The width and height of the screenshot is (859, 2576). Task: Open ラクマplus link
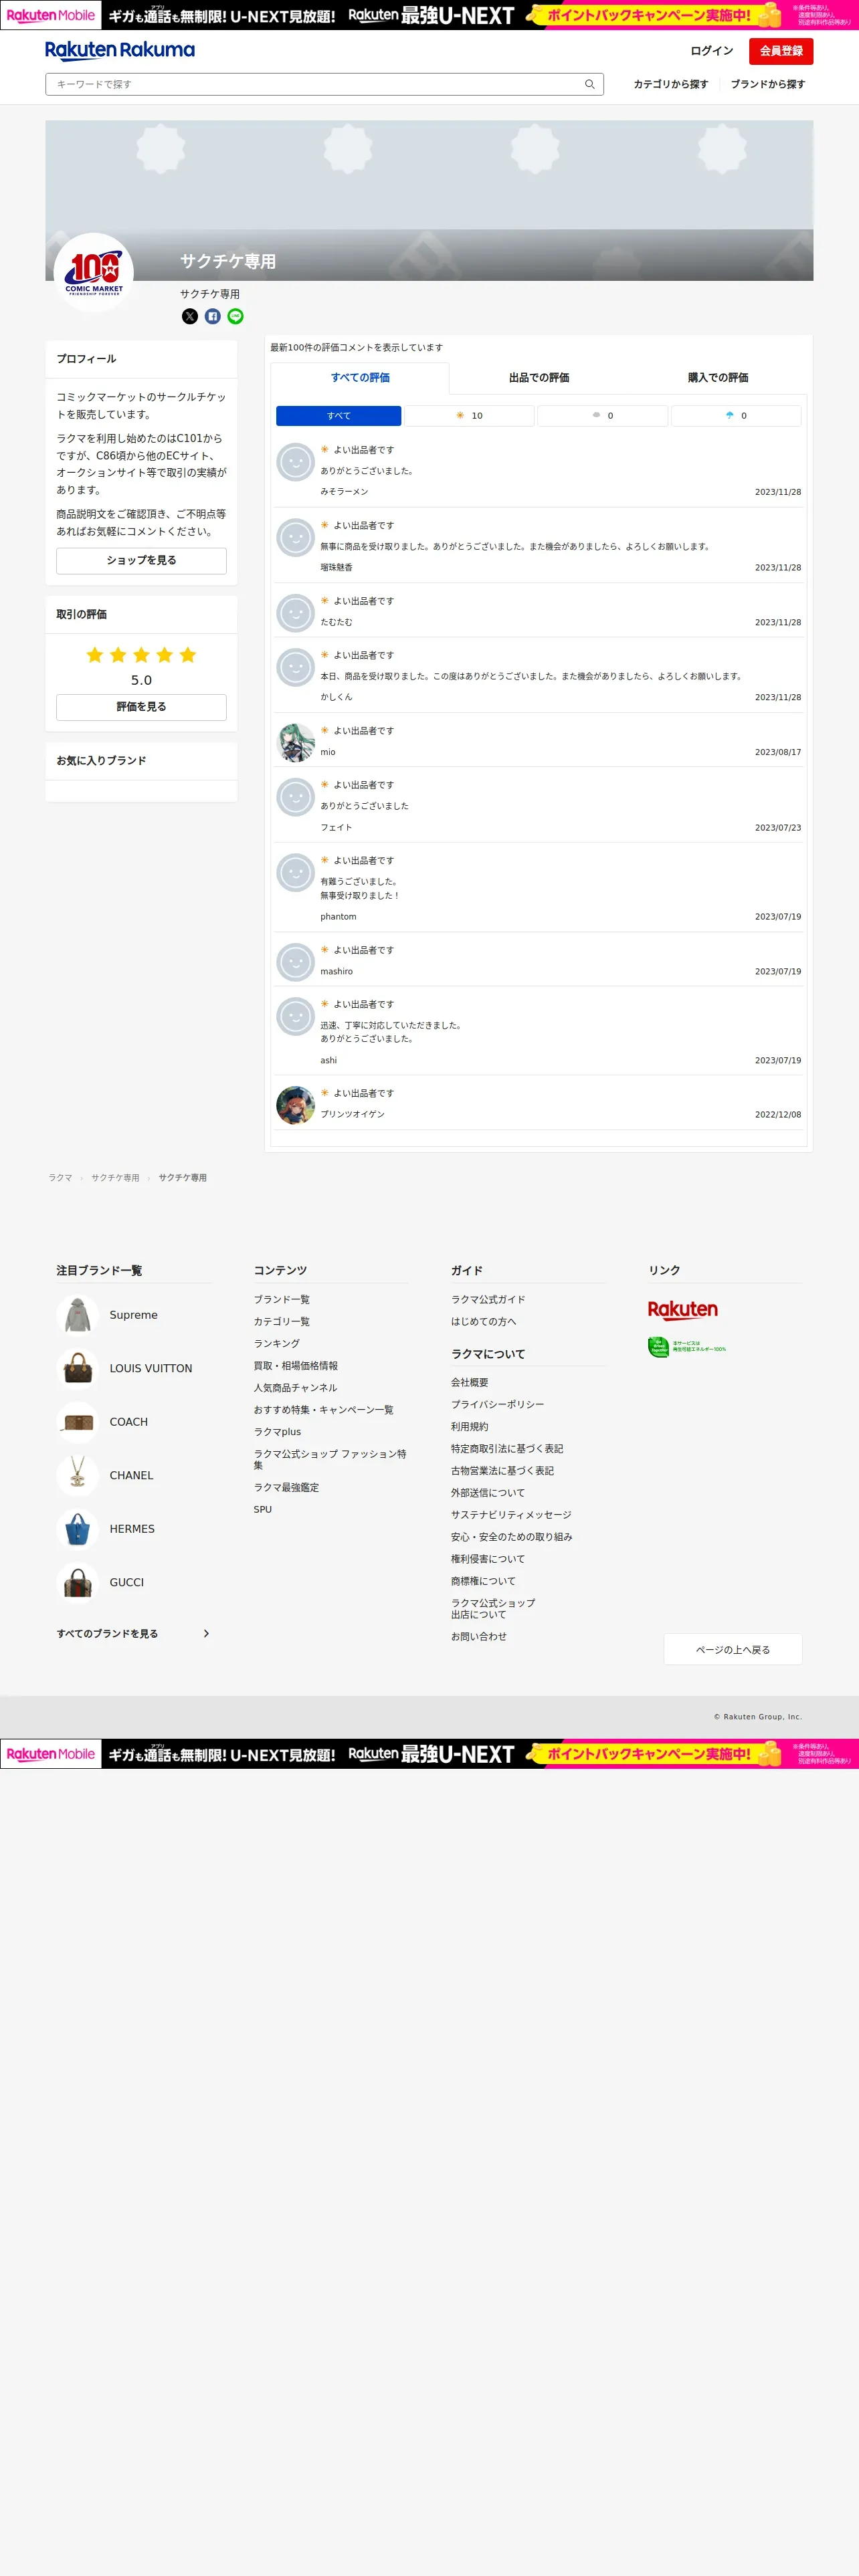click(278, 1432)
